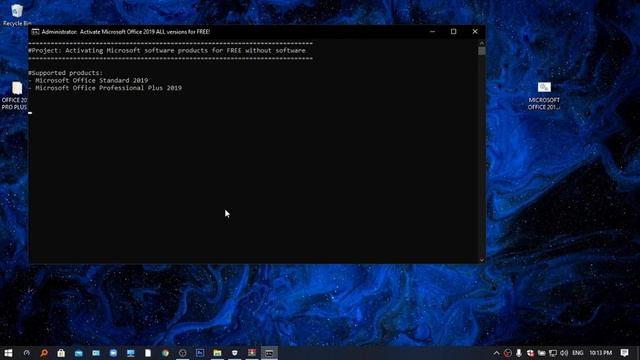
Task: Click the '#Project: Activating Microsoft software' line
Action: point(167,51)
